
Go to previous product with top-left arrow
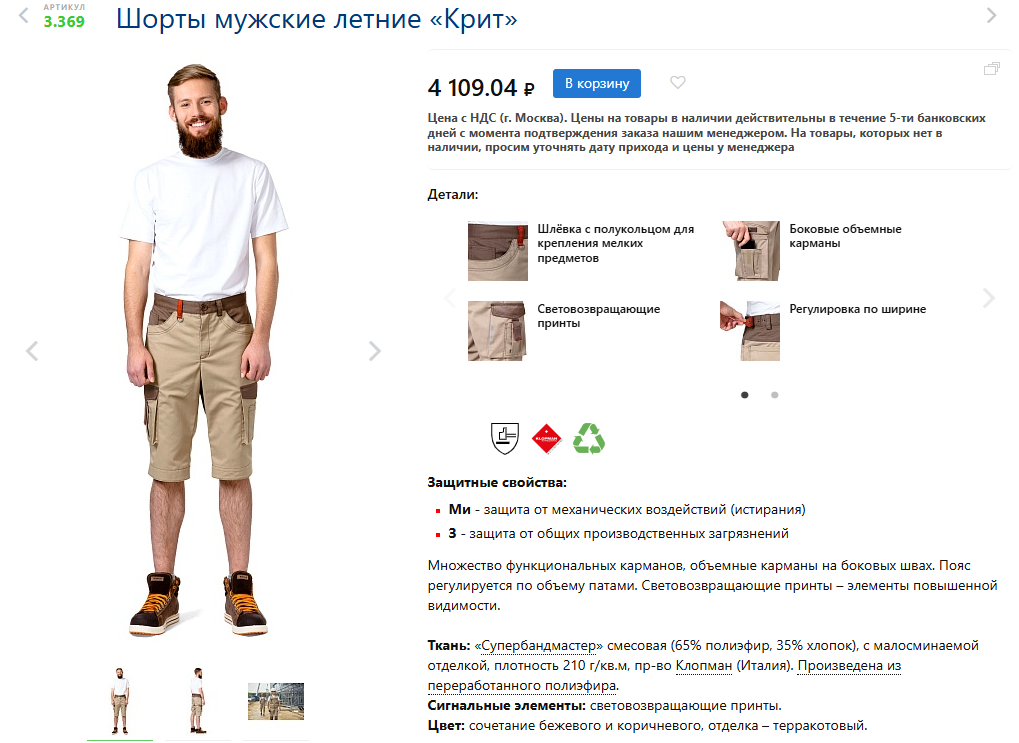tap(23, 16)
